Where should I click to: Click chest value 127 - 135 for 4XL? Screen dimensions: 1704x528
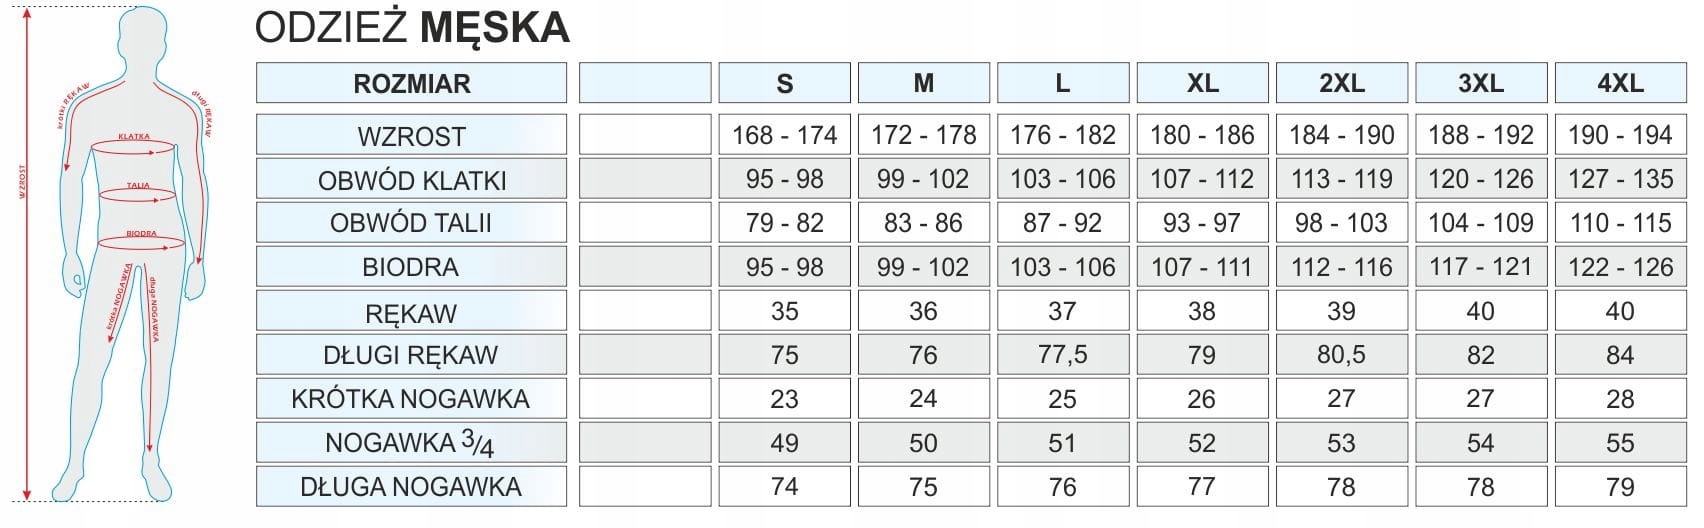1620,179
